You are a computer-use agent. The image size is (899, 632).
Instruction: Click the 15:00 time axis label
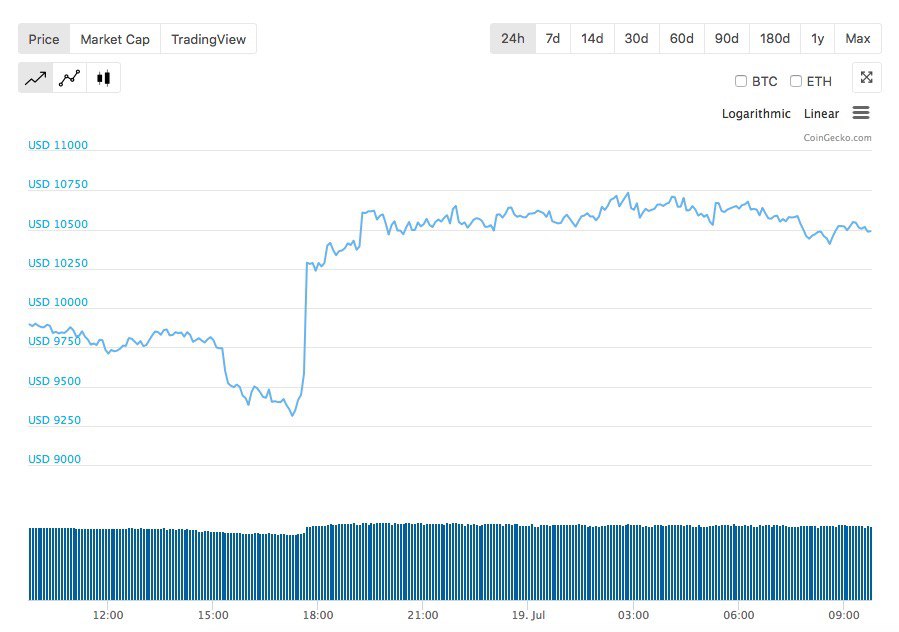click(213, 615)
